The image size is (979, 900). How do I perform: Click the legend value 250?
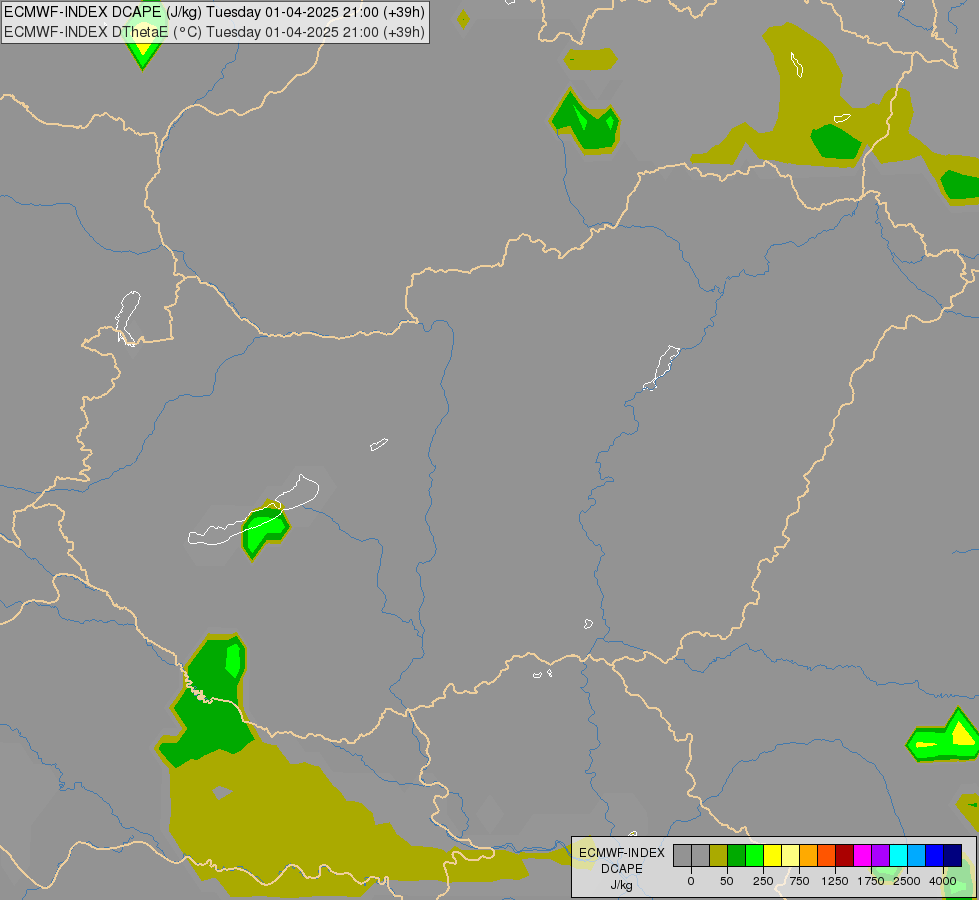tap(763, 881)
